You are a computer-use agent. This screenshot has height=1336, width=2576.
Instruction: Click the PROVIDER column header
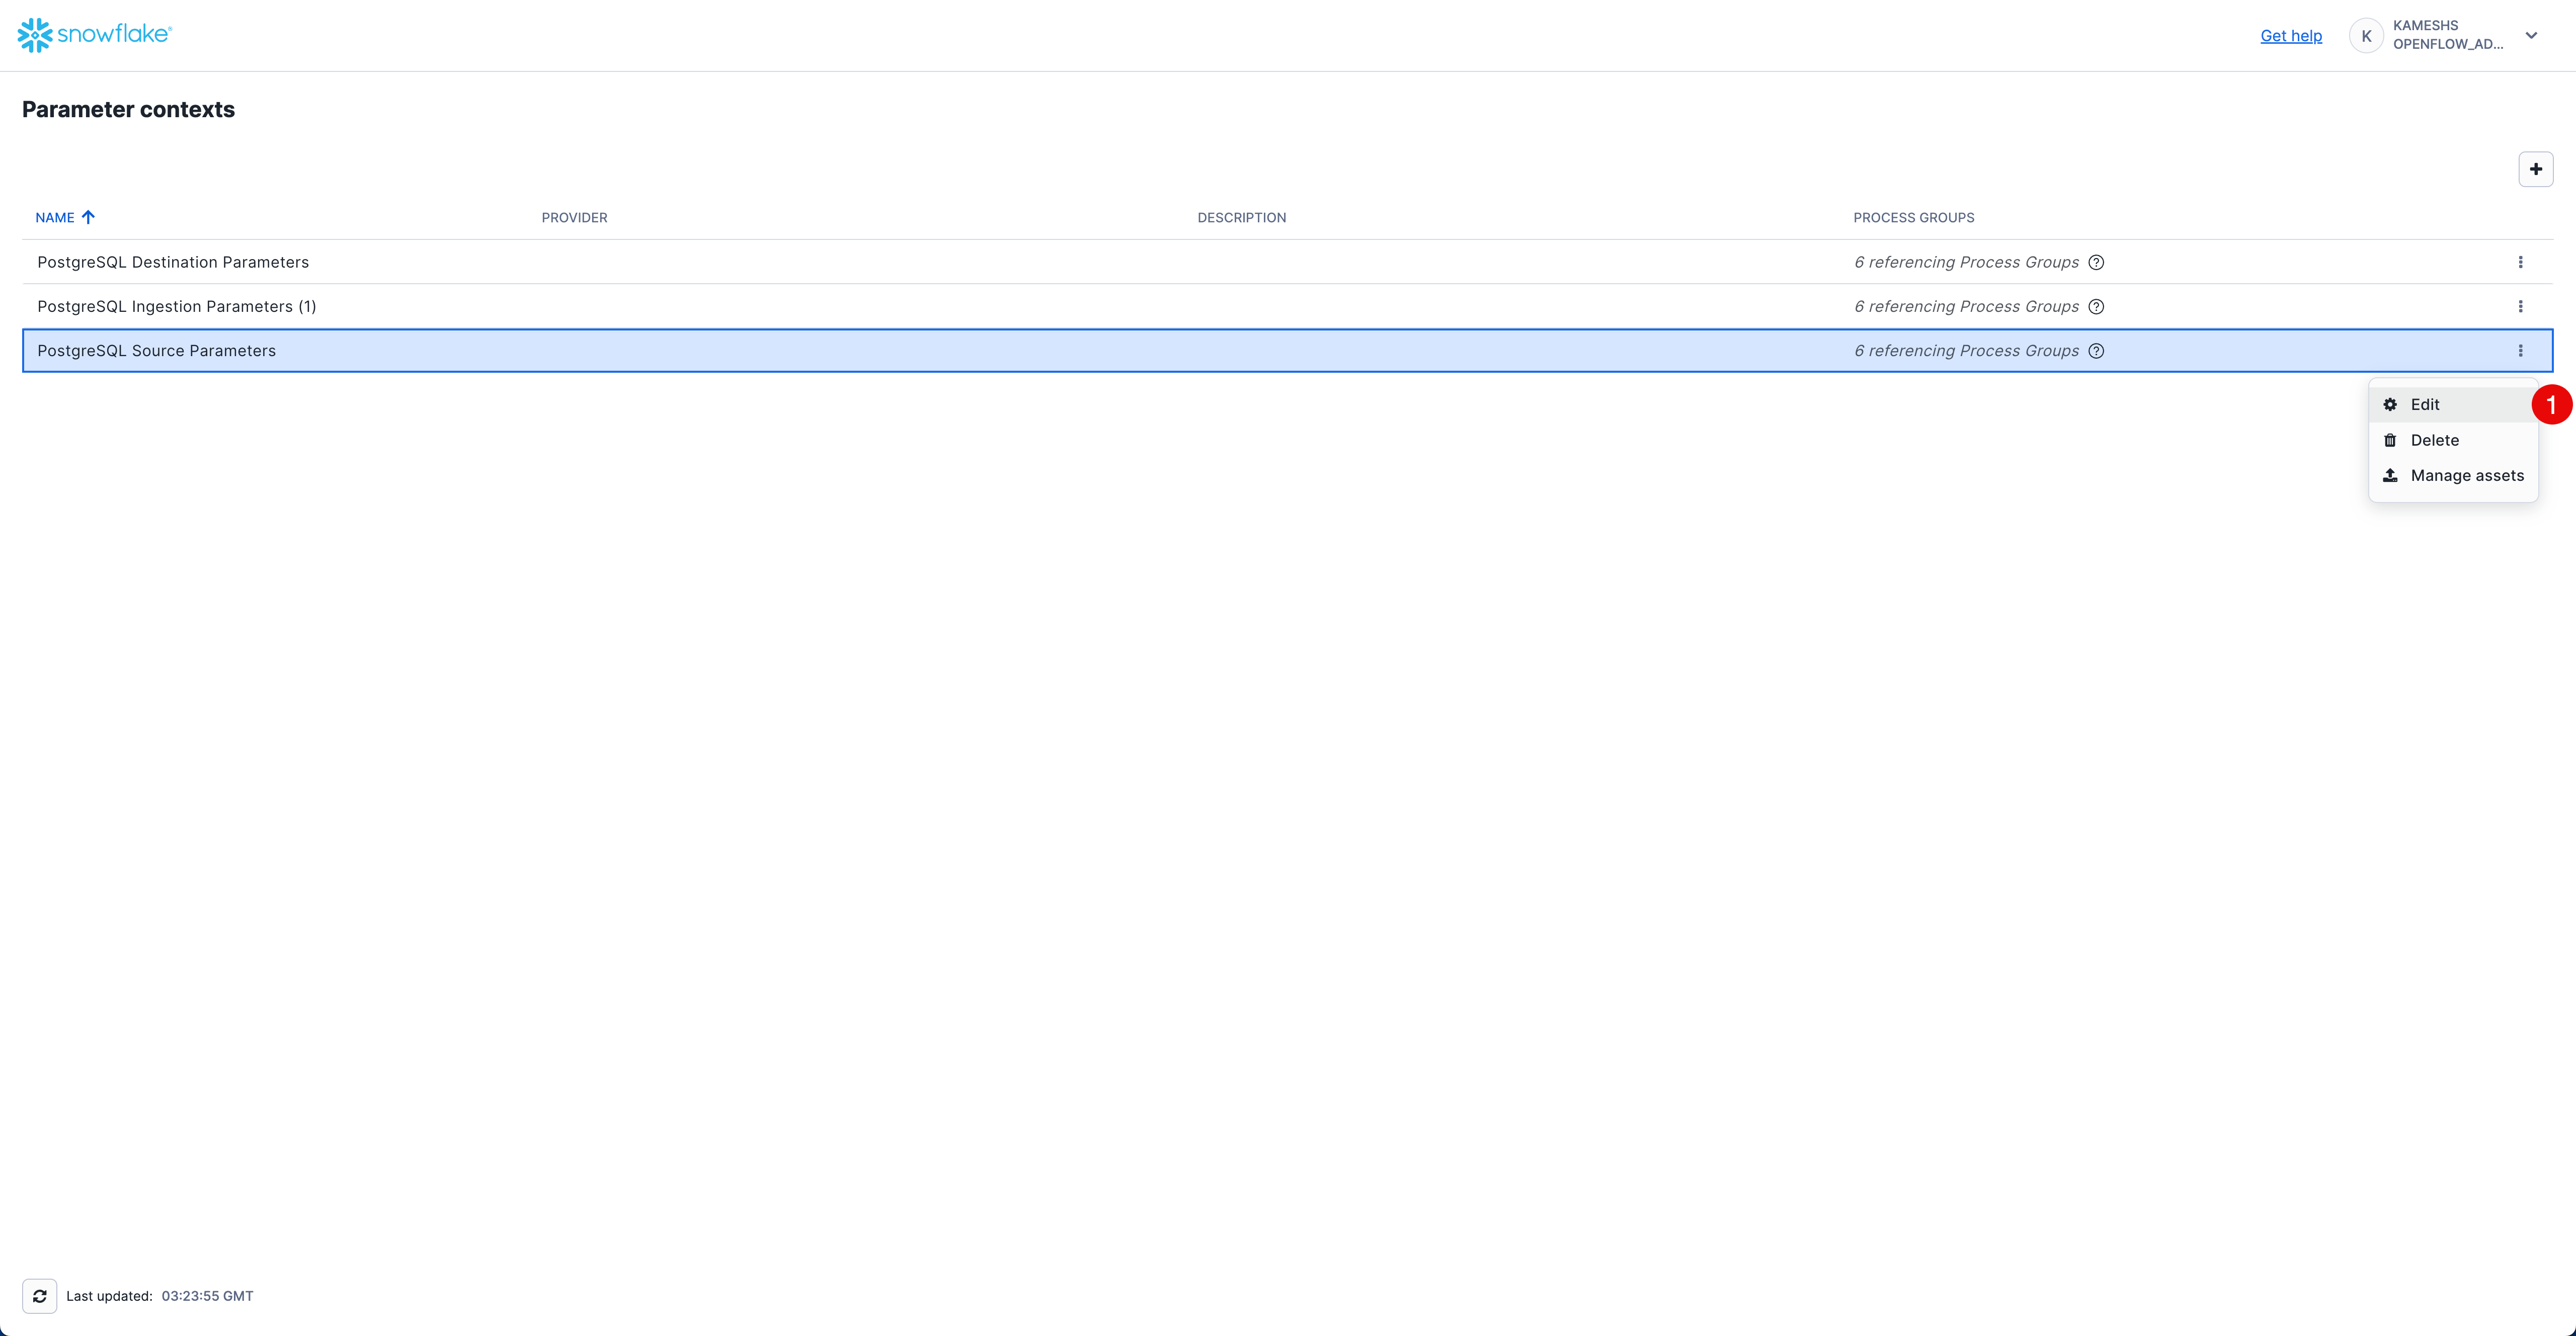tap(574, 217)
